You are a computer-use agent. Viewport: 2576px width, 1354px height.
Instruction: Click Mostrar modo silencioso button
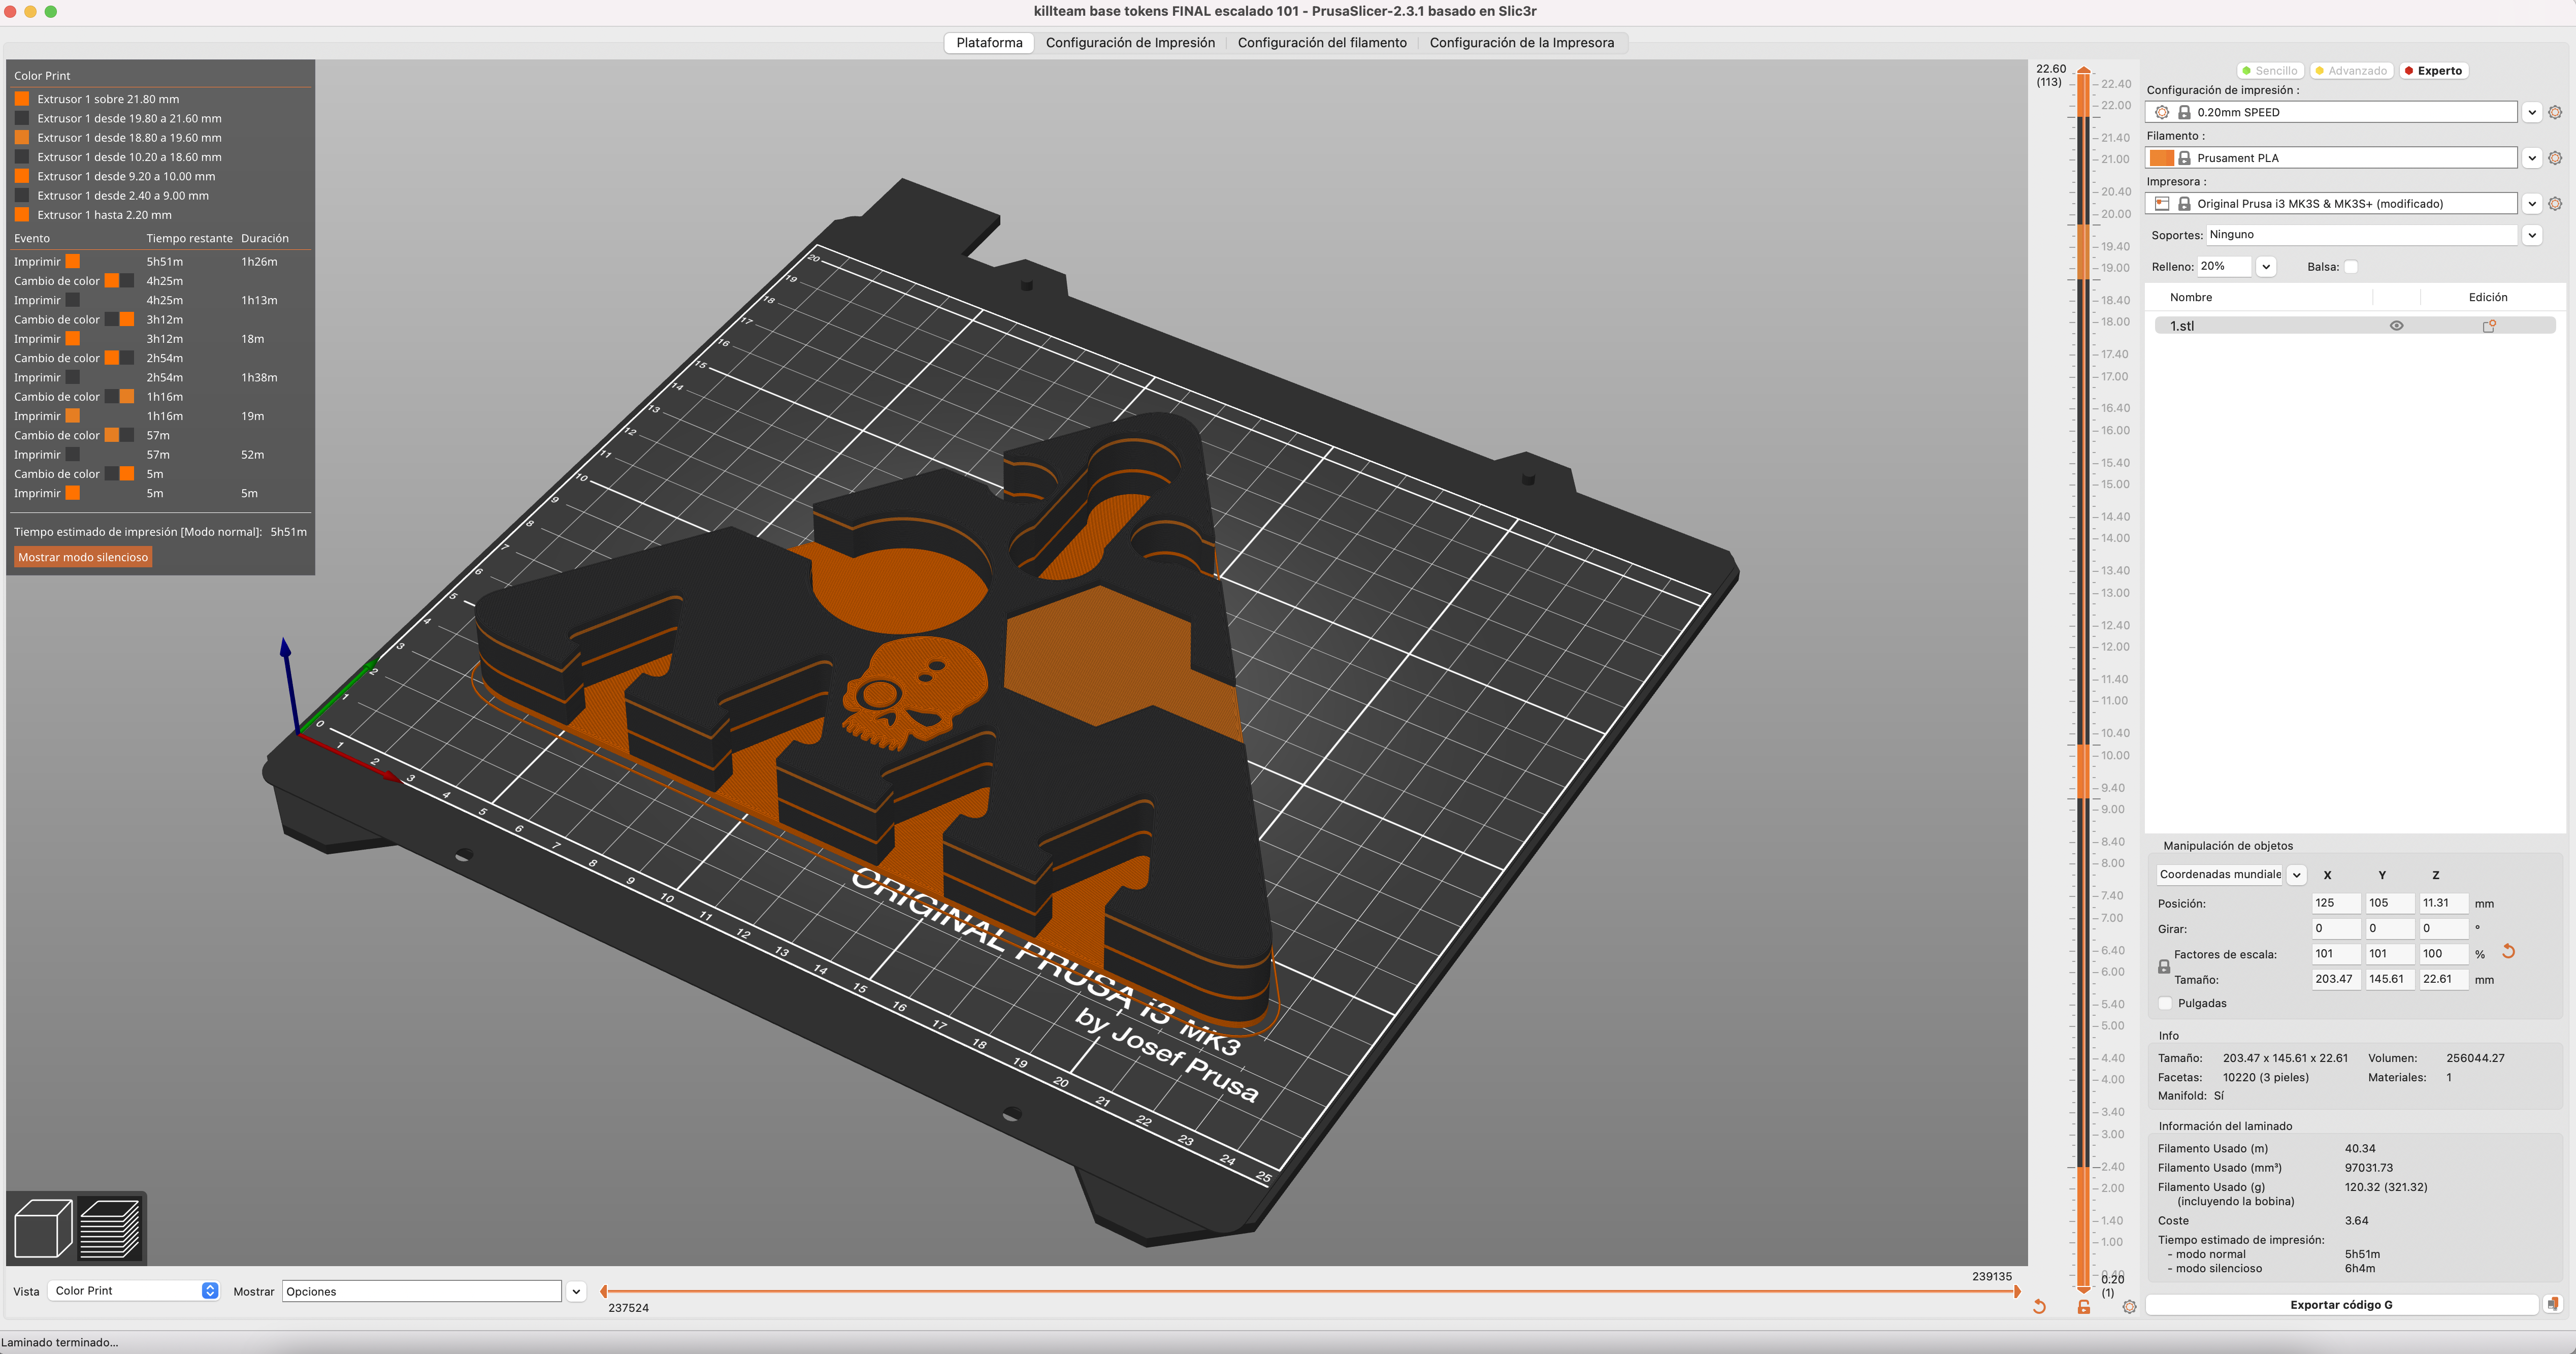pyautogui.click(x=83, y=557)
